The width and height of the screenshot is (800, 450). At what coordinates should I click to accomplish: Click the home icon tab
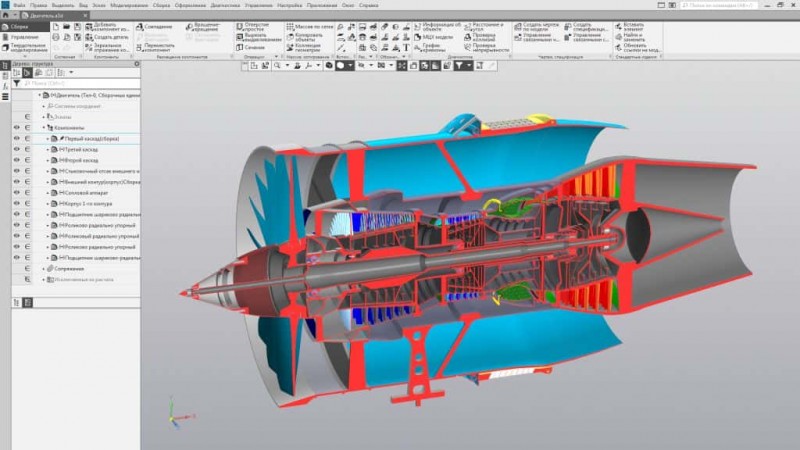[6, 16]
